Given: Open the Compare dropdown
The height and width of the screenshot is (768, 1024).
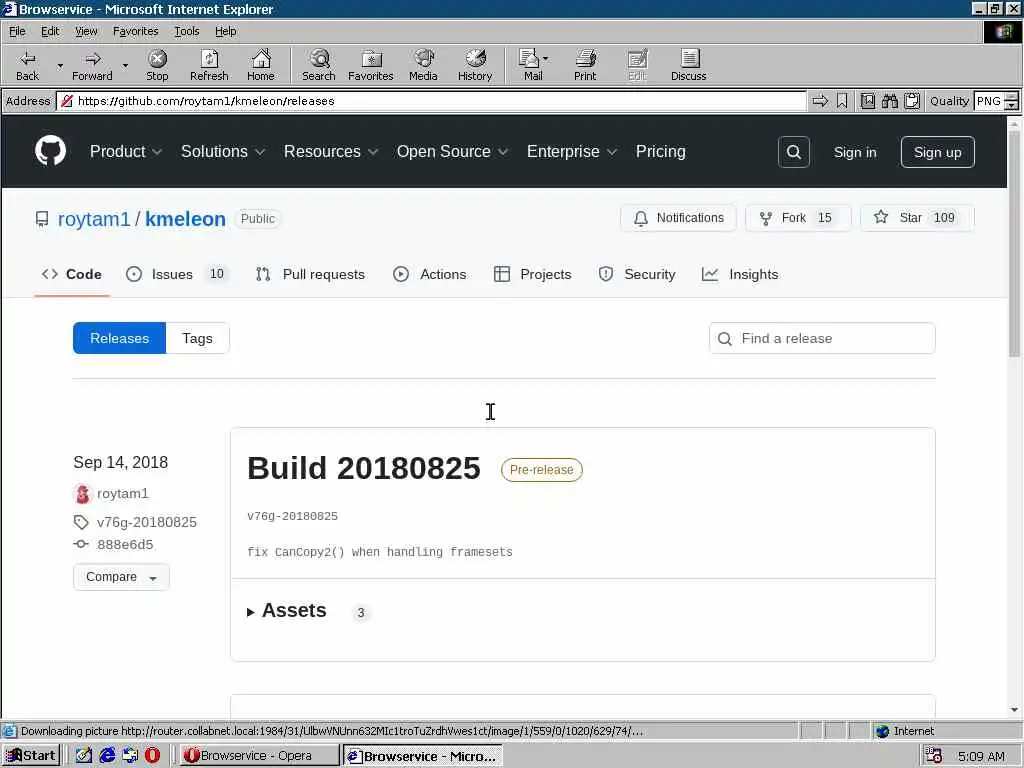Looking at the screenshot, I should [121, 577].
